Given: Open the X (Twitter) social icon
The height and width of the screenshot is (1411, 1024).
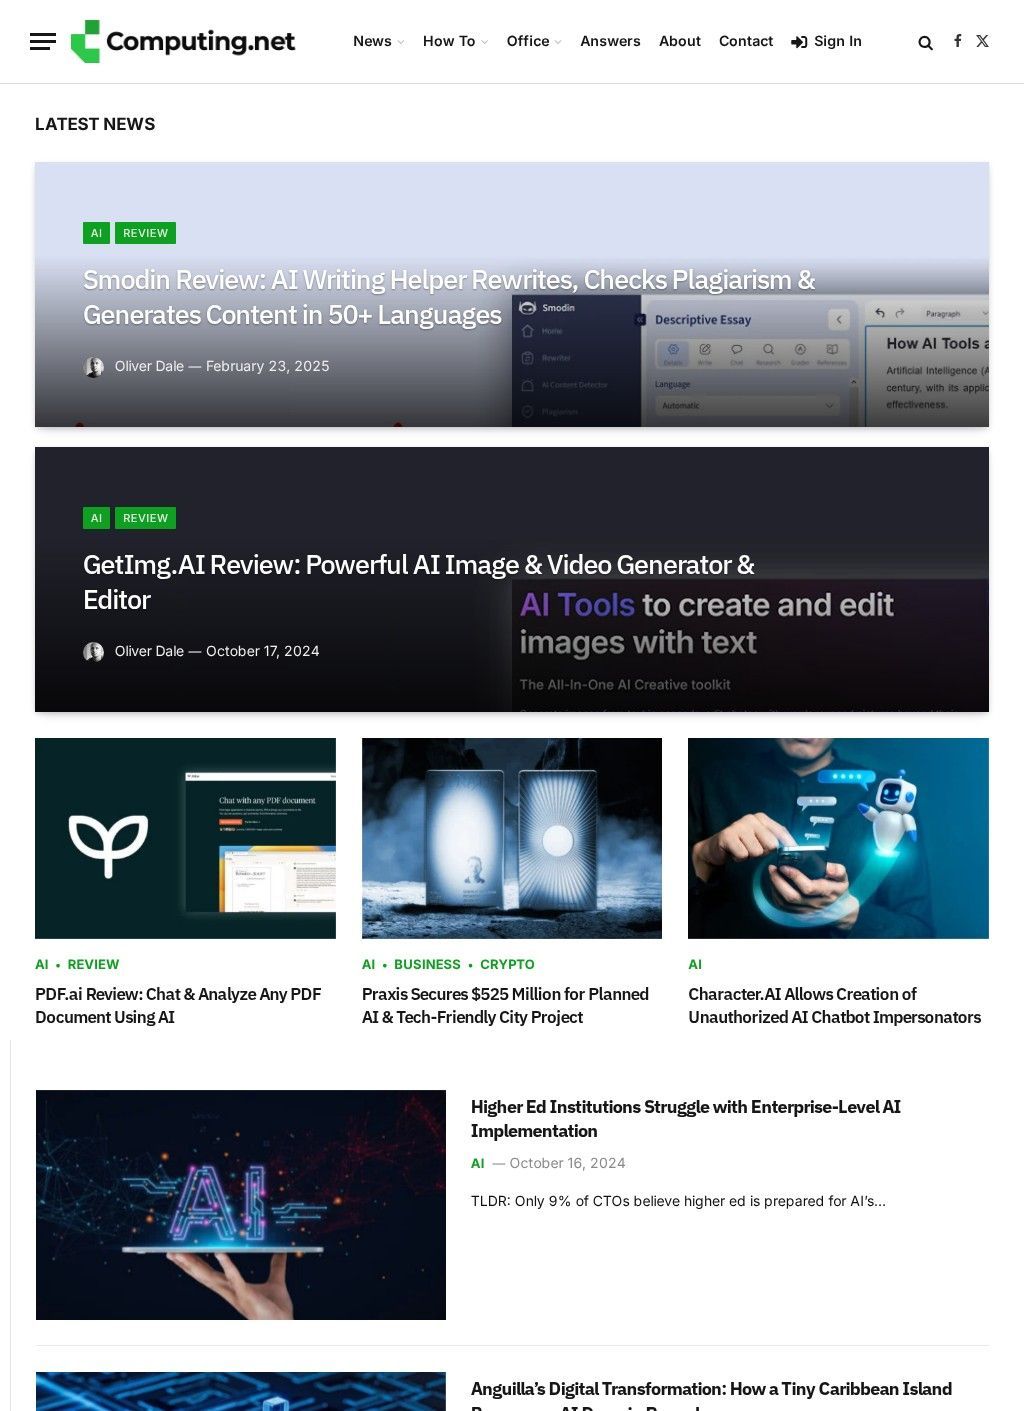Looking at the screenshot, I should tap(982, 41).
